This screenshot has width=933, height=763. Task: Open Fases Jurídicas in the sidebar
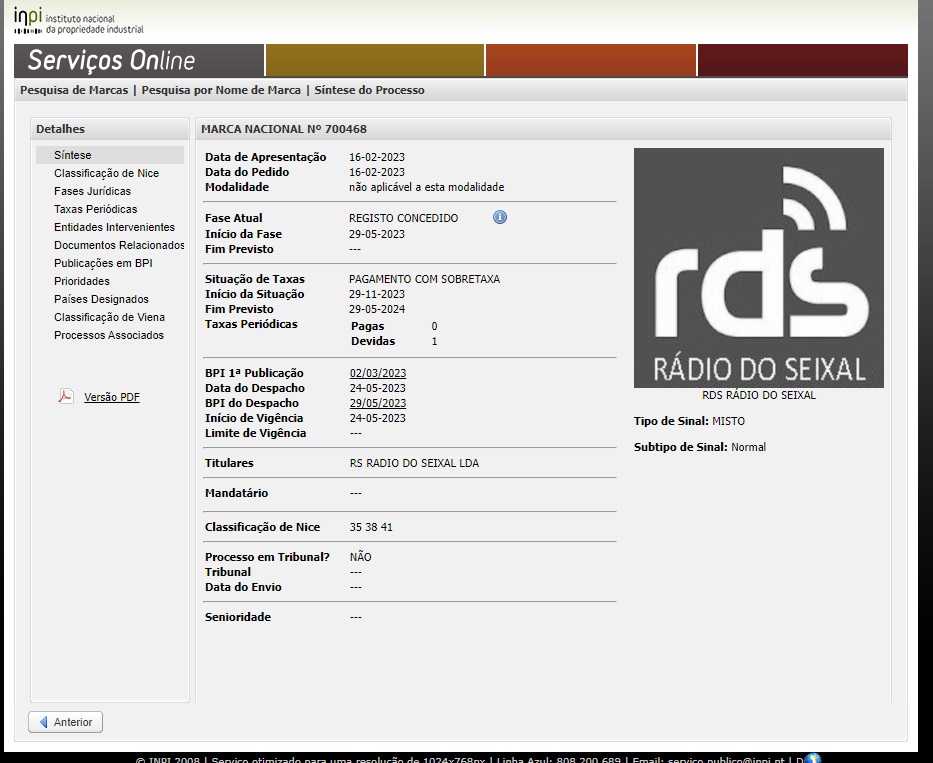[92, 191]
